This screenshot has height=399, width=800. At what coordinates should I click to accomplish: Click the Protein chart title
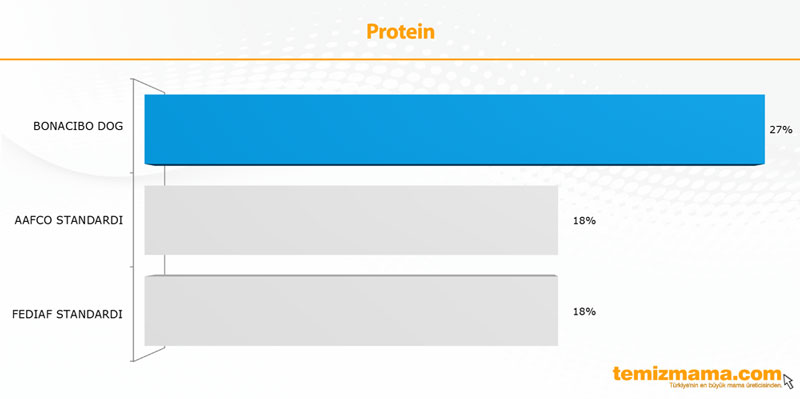pyautogui.click(x=401, y=32)
